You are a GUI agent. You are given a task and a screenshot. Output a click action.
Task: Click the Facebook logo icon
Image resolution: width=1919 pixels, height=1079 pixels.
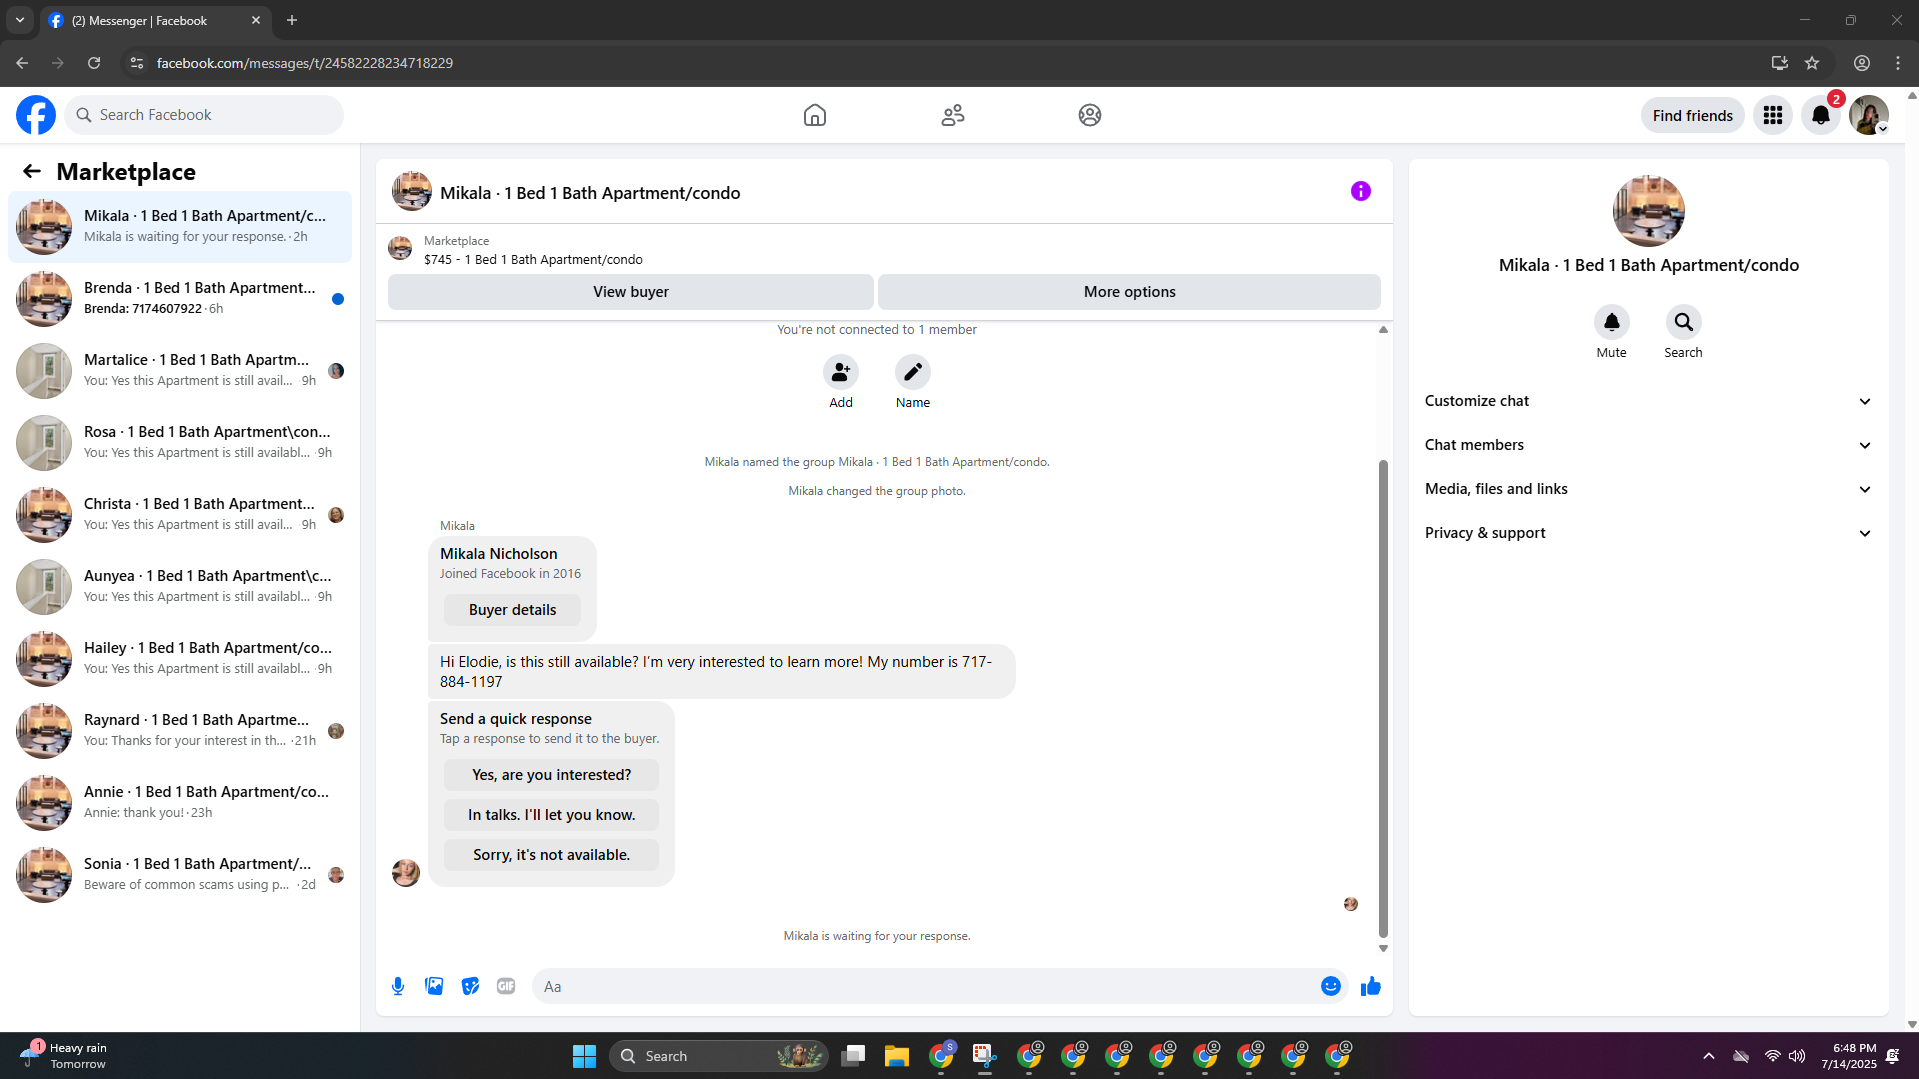click(x=36, y=115)
